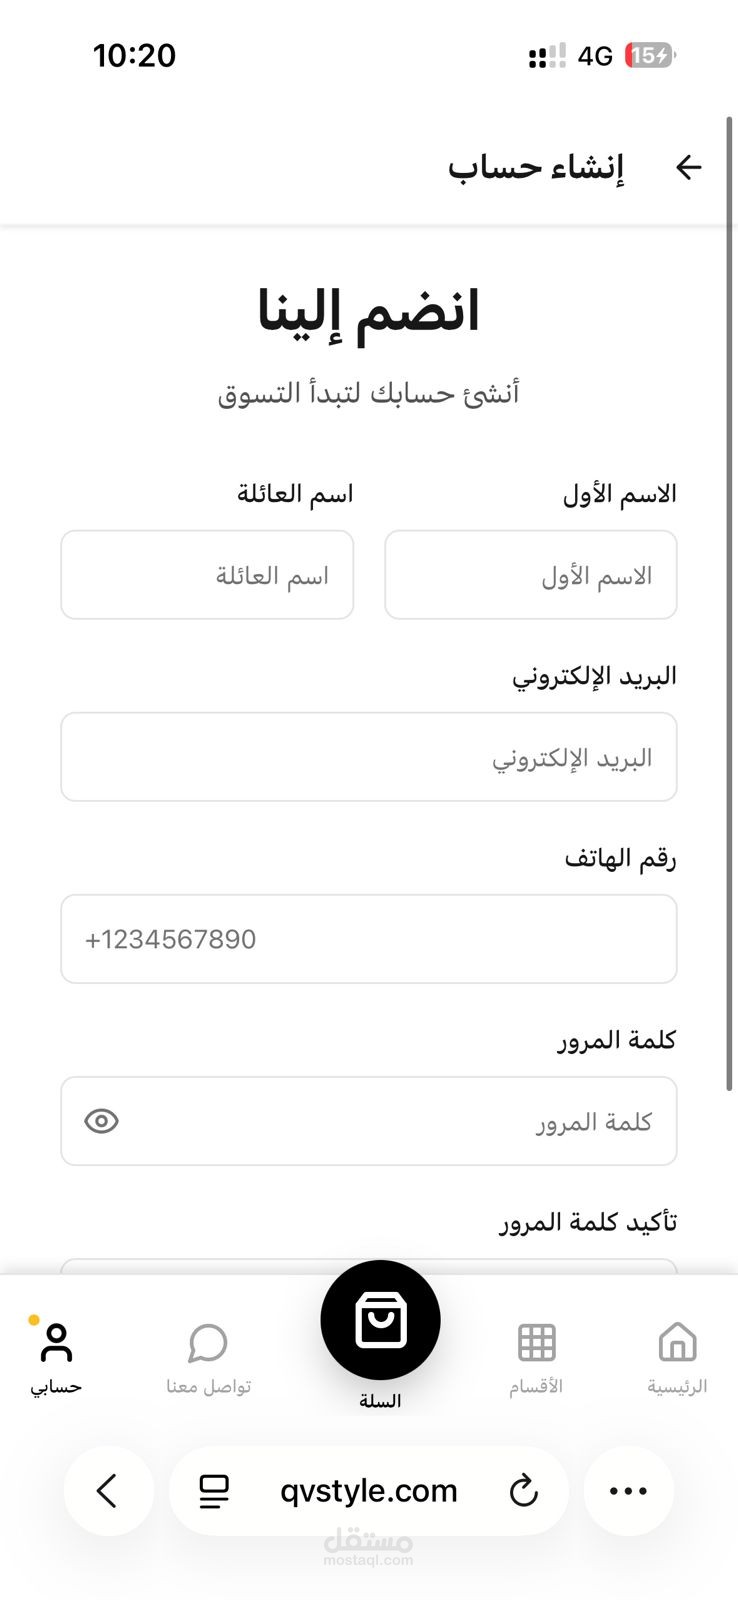738x1600 pixels.
Task: Open the الأقسام categories tab
Action: (x=536, y=1355)
